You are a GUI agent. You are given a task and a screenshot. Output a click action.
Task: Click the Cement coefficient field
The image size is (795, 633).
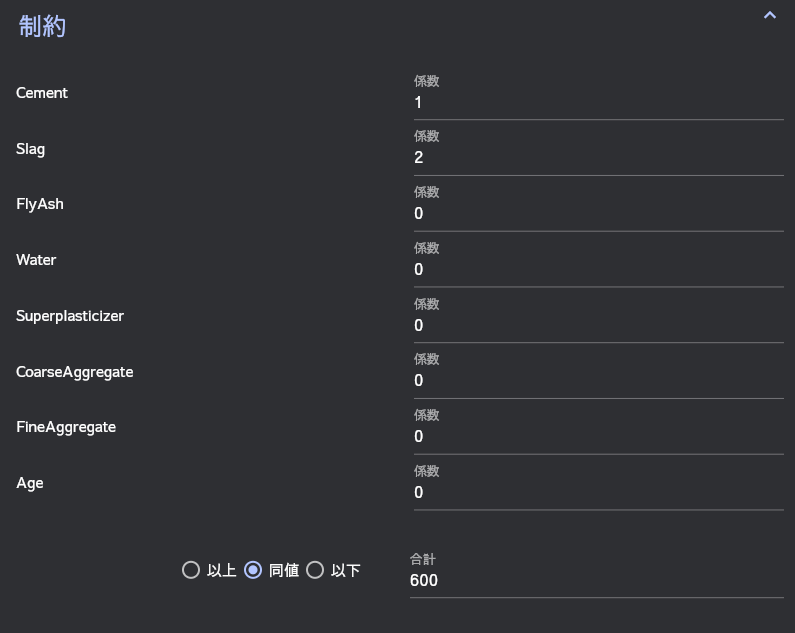pyautogui.click(x=598, y=103)
